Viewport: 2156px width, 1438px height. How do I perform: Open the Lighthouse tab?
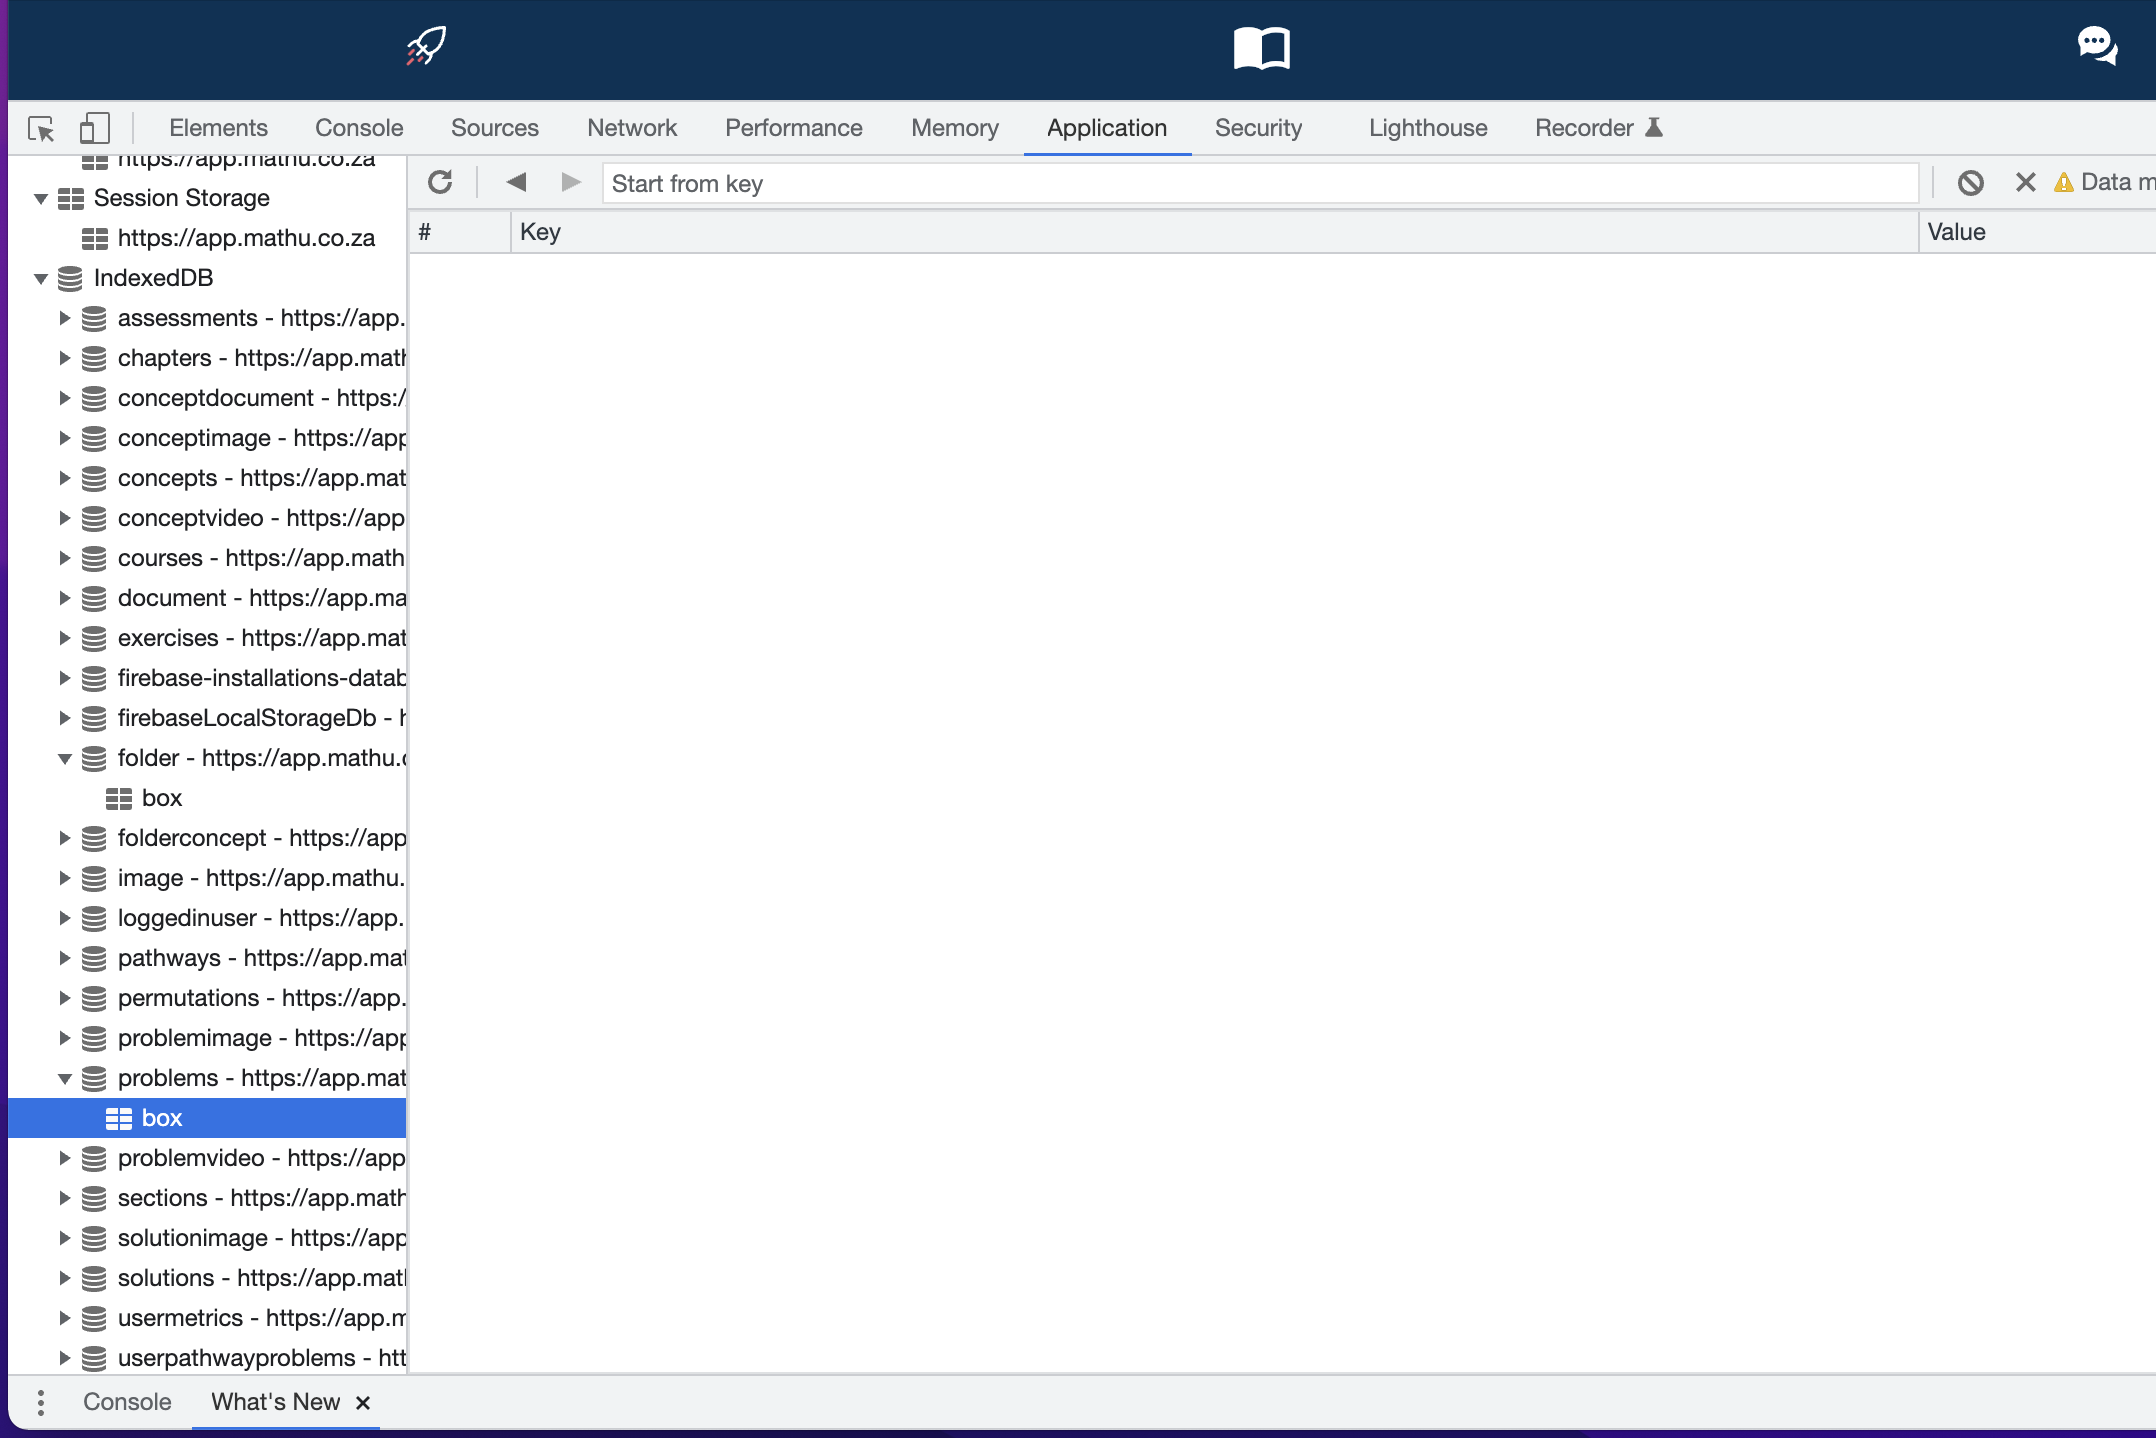[x=1428, y=128]
